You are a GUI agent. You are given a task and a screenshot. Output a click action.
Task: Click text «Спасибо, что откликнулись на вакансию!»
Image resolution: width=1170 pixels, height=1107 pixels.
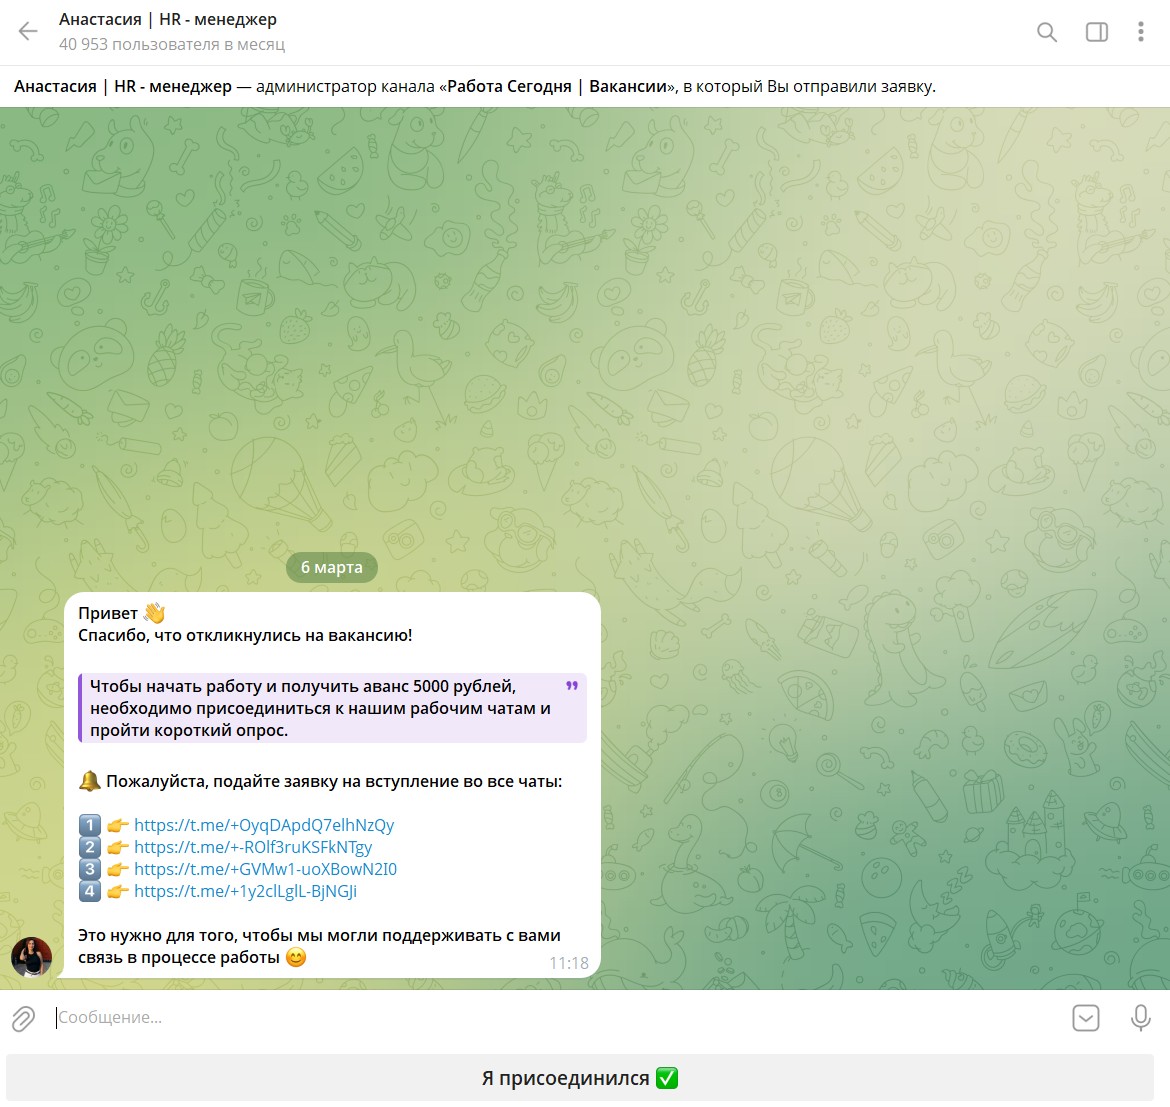[x=245, y=636]
